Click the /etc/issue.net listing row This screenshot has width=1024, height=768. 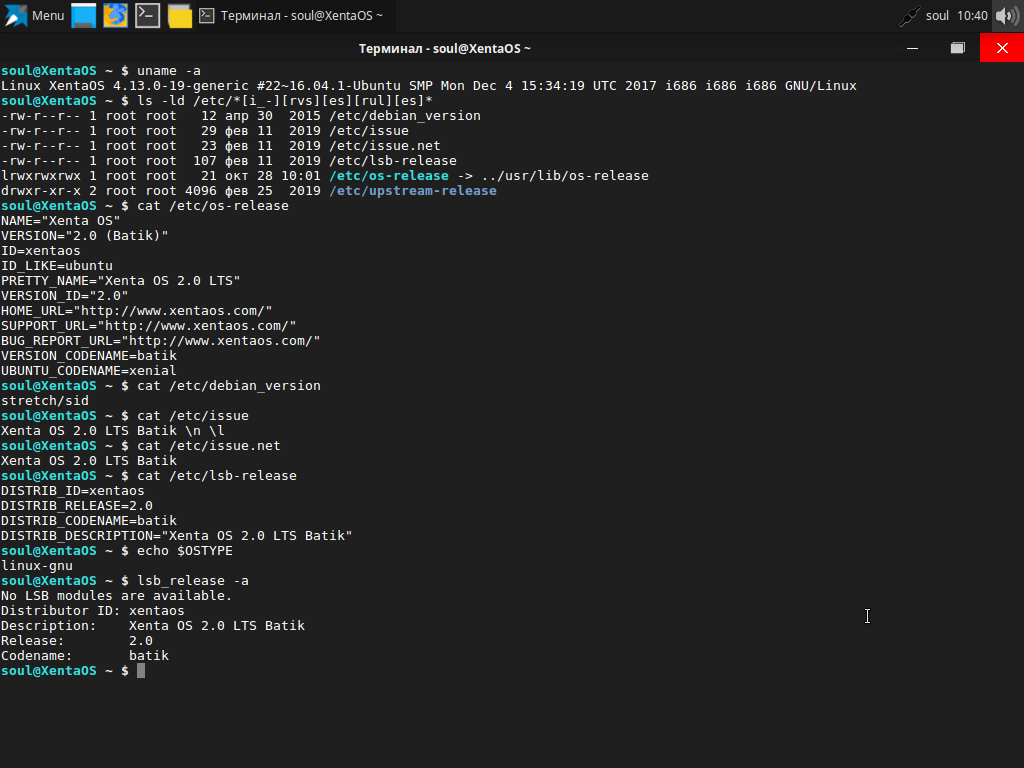click(221, 146)
